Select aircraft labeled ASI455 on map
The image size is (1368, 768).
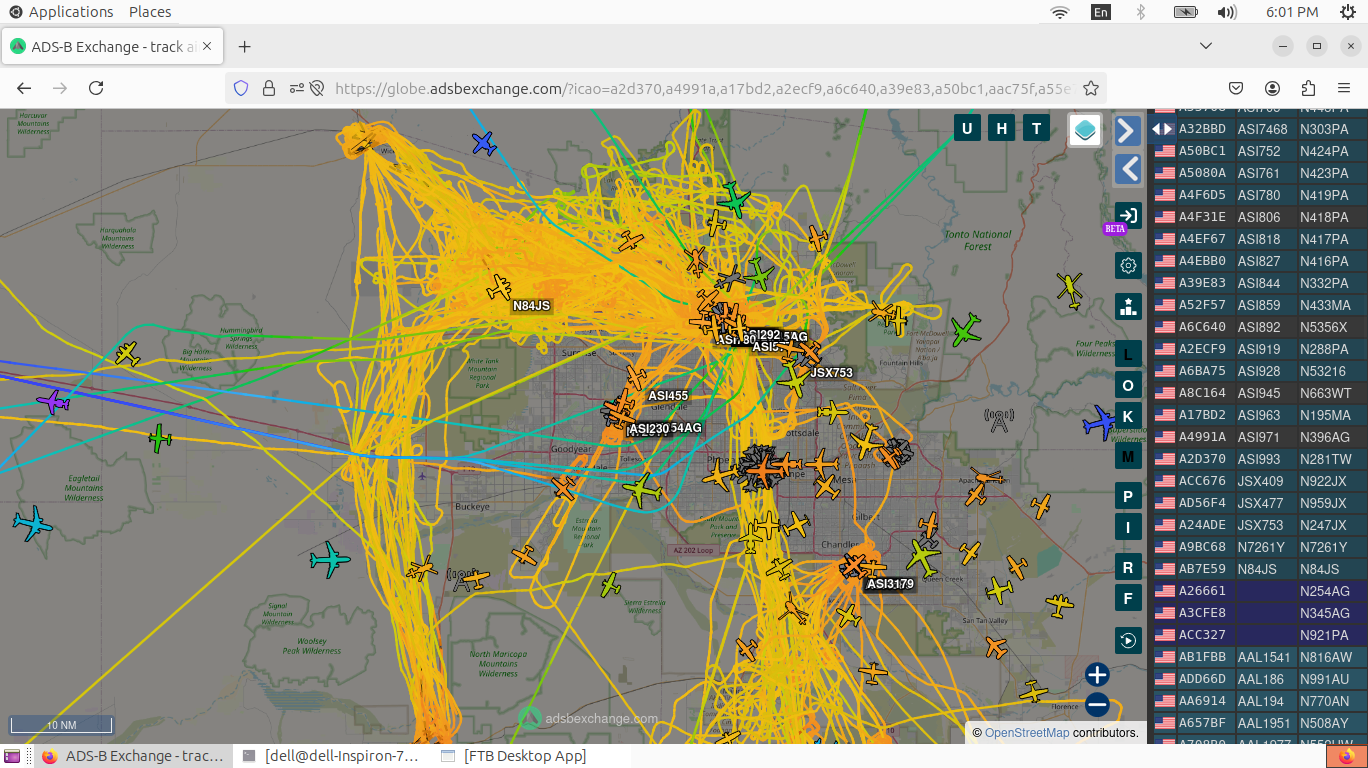point(637,378)
